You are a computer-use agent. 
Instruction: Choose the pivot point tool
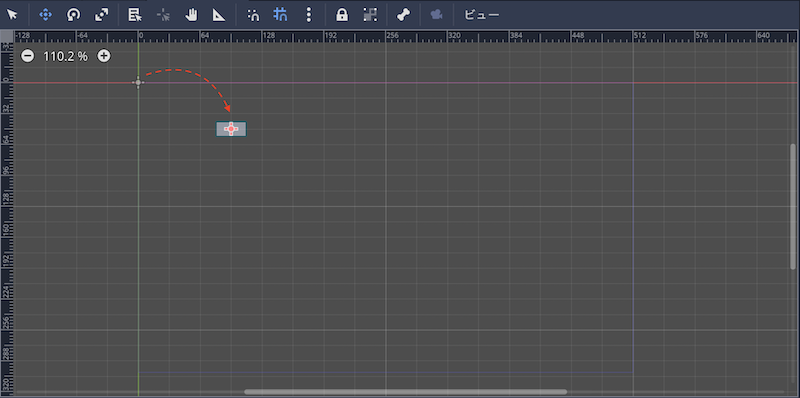[163, 15]
